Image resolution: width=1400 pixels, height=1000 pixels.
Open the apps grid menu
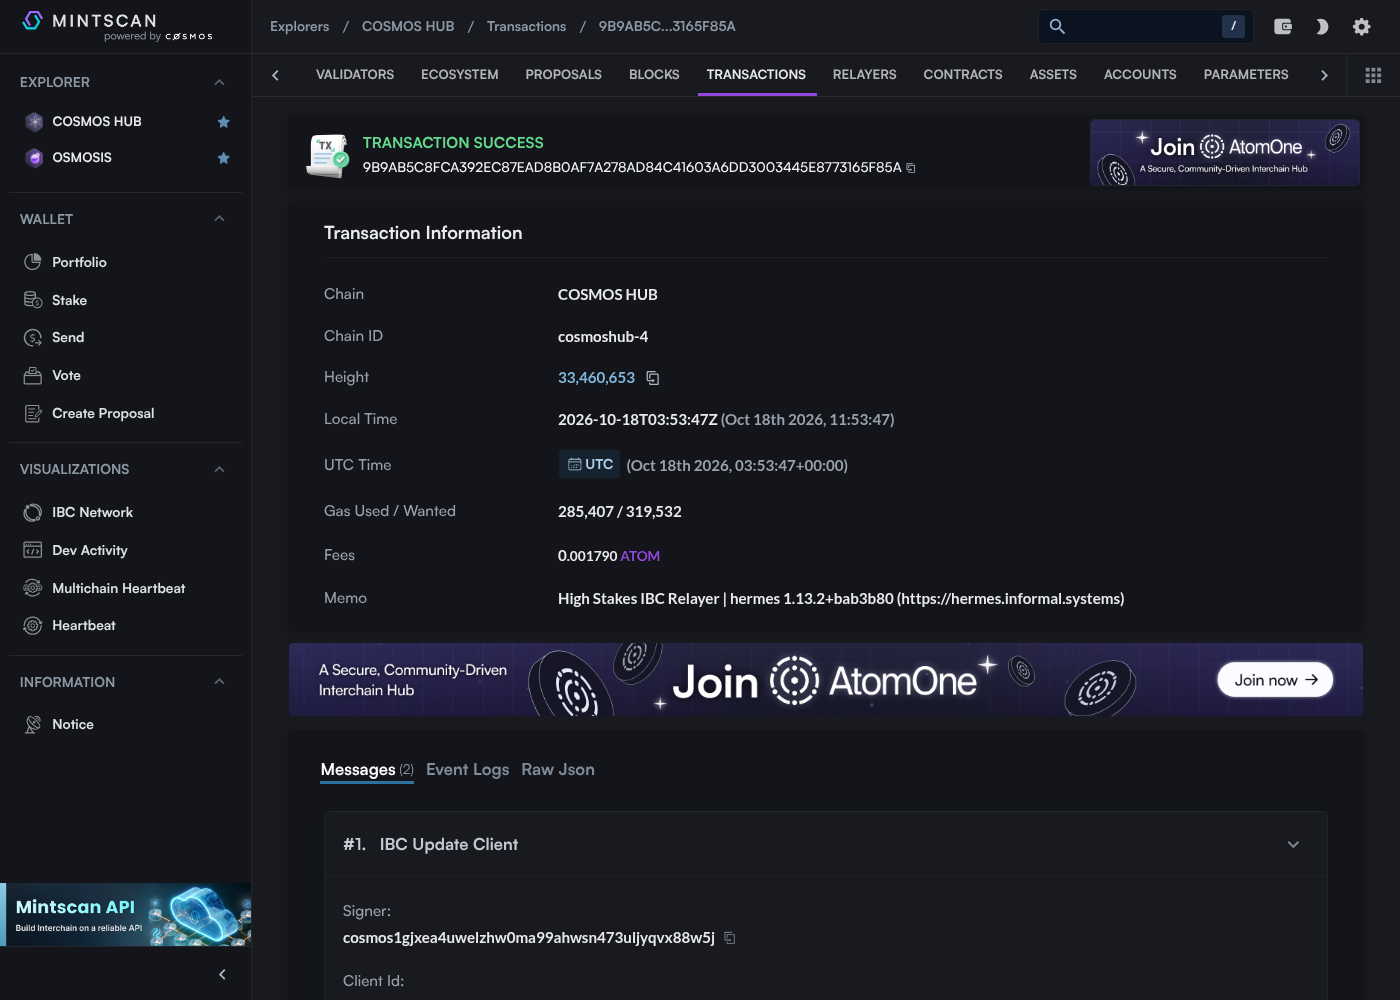point(1373,75)
